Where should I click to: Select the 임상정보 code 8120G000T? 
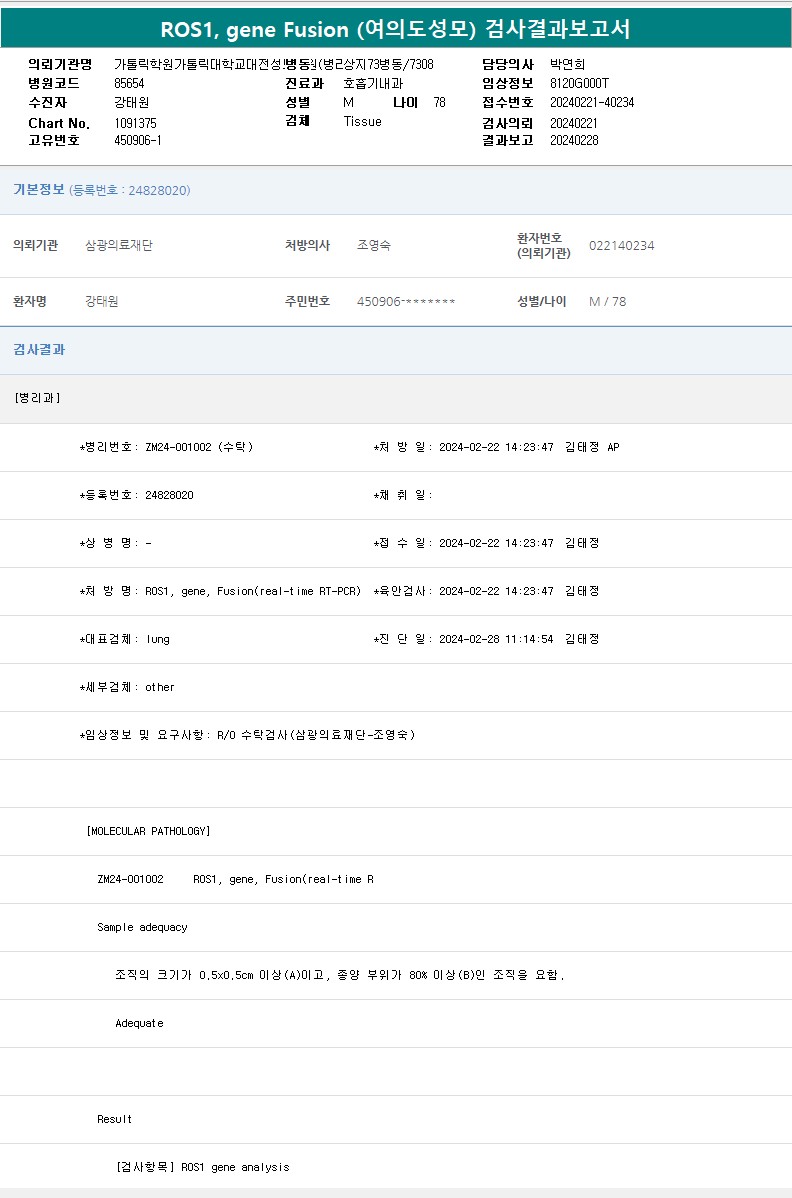579,84
